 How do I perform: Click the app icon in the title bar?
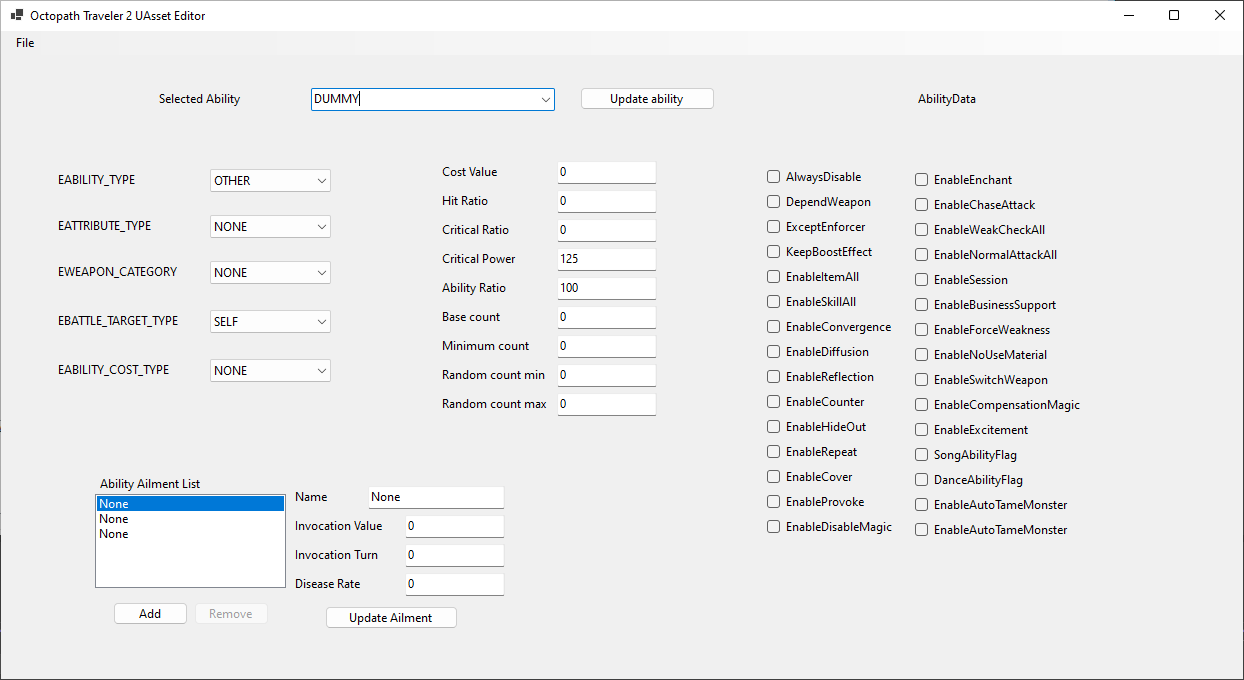17,16
